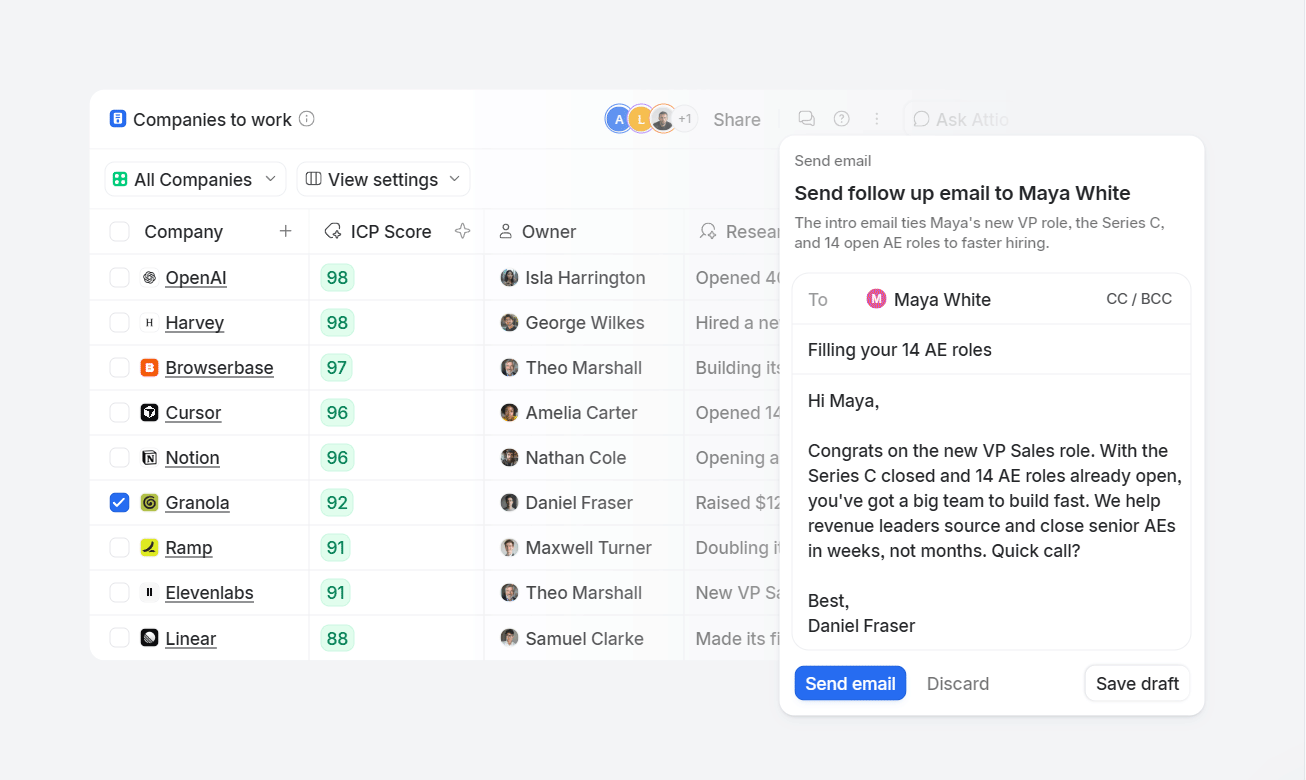
Task: Open the three-dot more options menu
Action: [x=877, y=119]
